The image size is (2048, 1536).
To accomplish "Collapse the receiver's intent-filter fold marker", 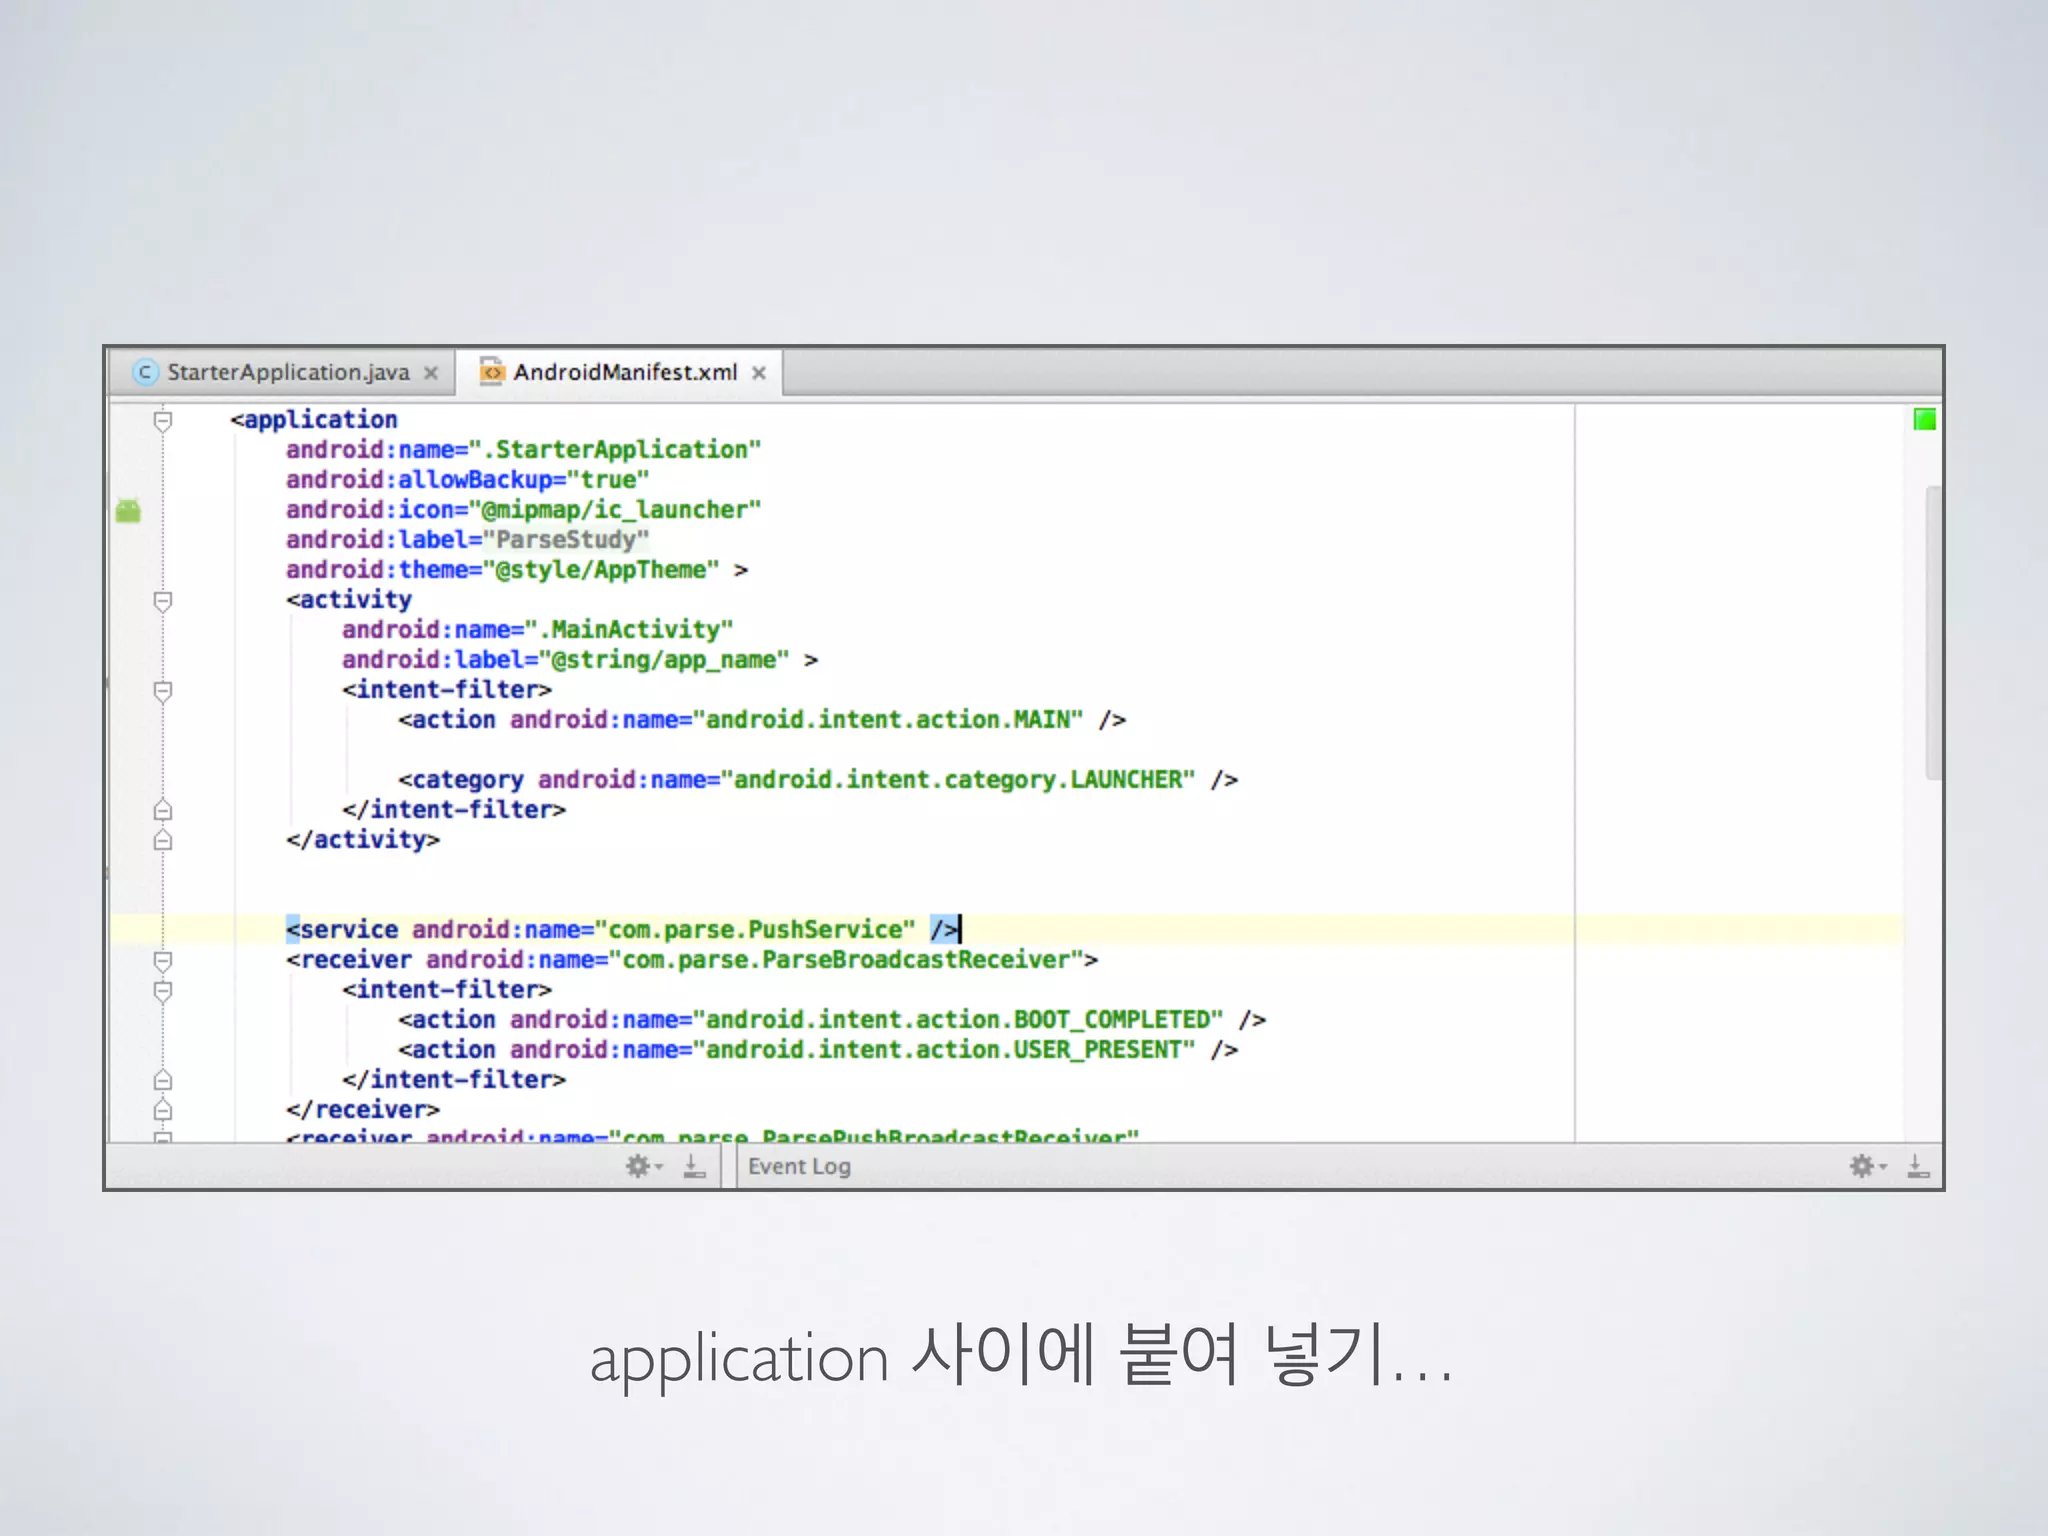I will click(163, 990).
